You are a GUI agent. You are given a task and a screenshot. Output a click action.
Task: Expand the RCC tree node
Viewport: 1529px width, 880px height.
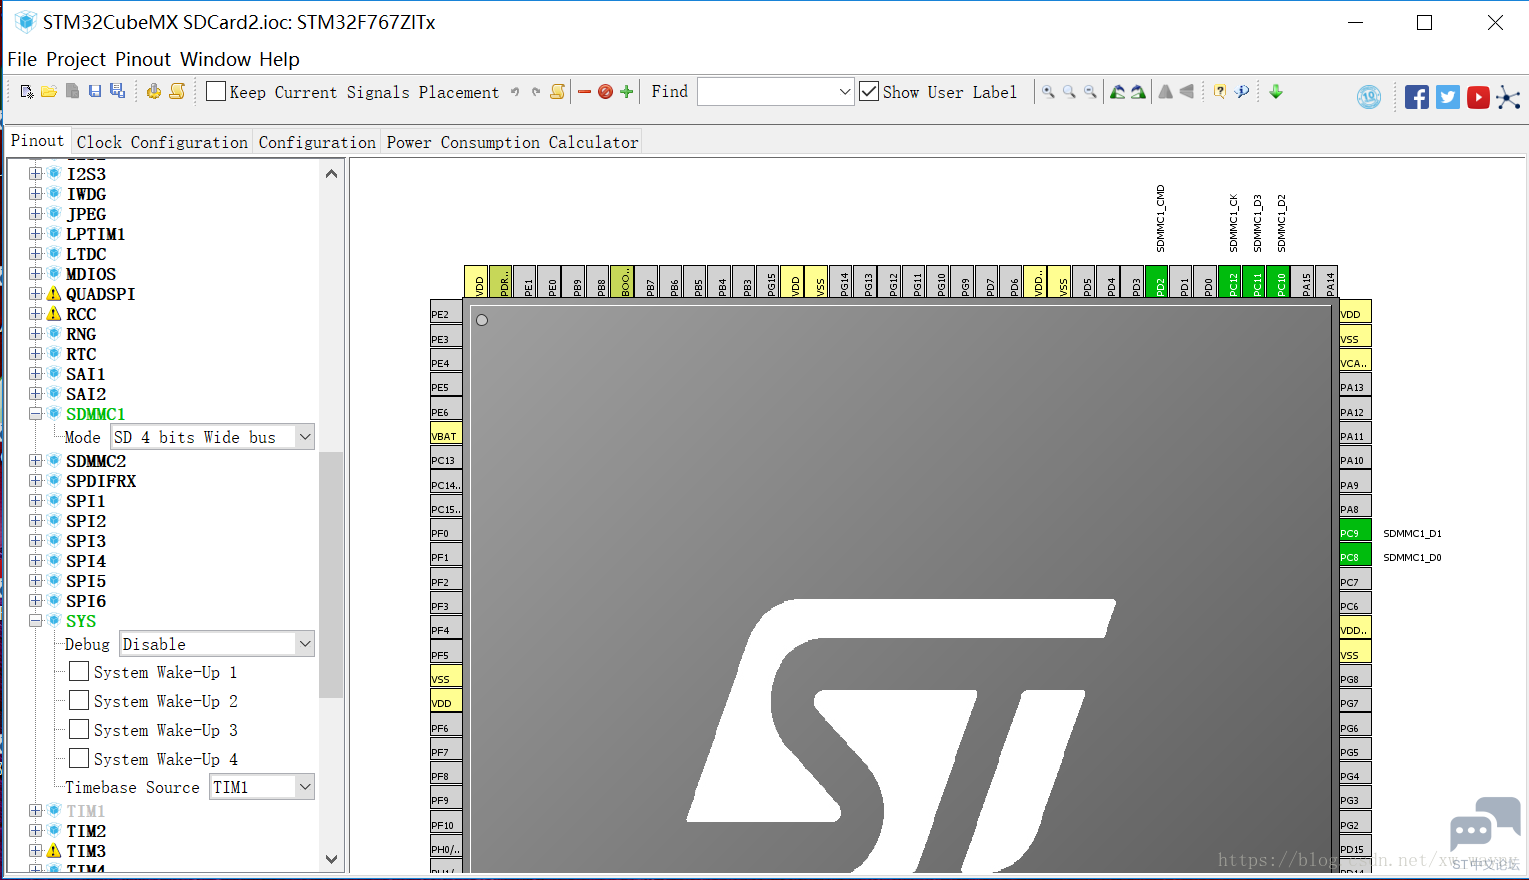pyautogui.click(x=36, y=314)
